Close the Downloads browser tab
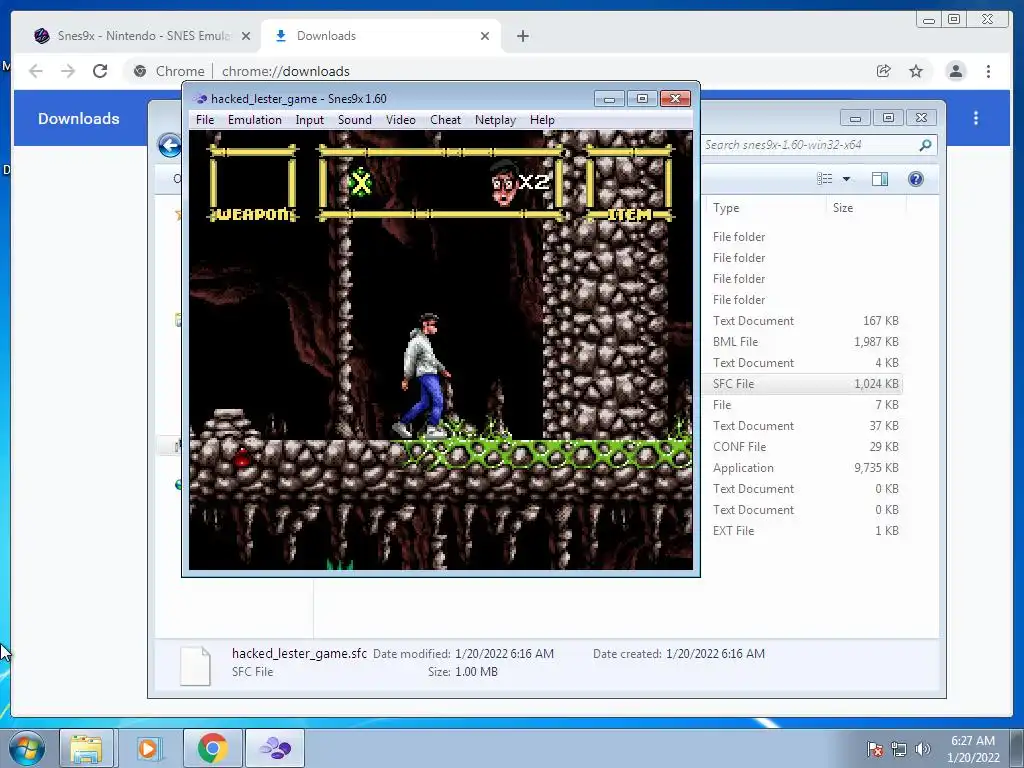The width and height of the screenshot is (1024, 768). click(485, 36)
